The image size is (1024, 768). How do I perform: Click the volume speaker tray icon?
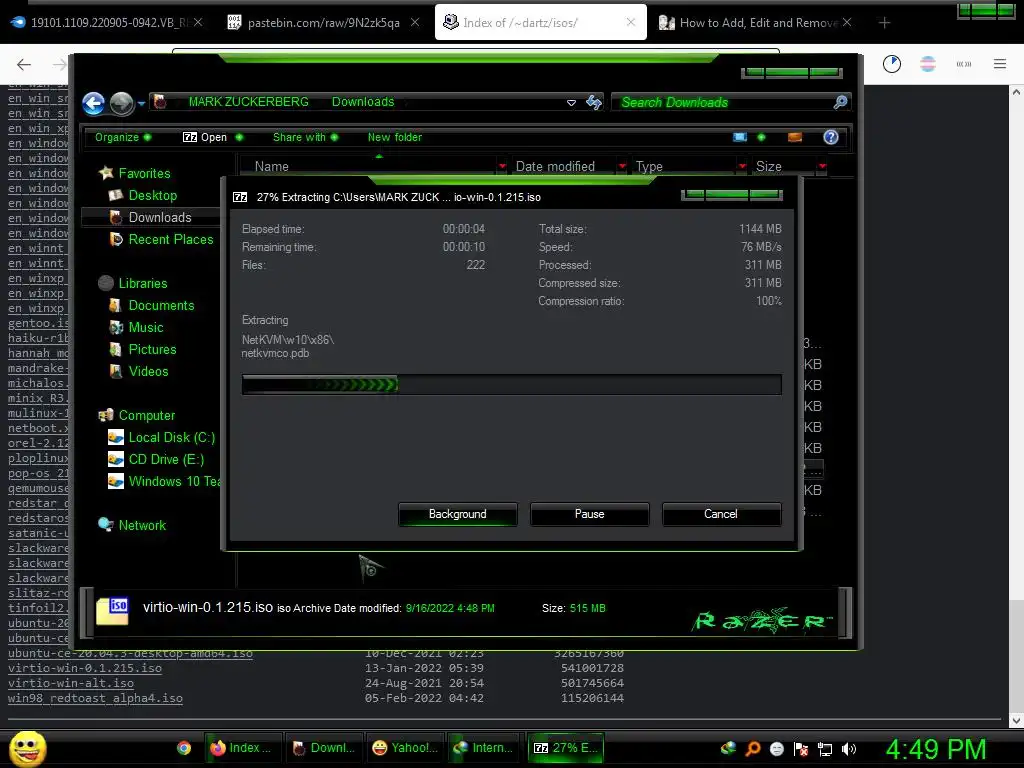[x=849, y=749]
